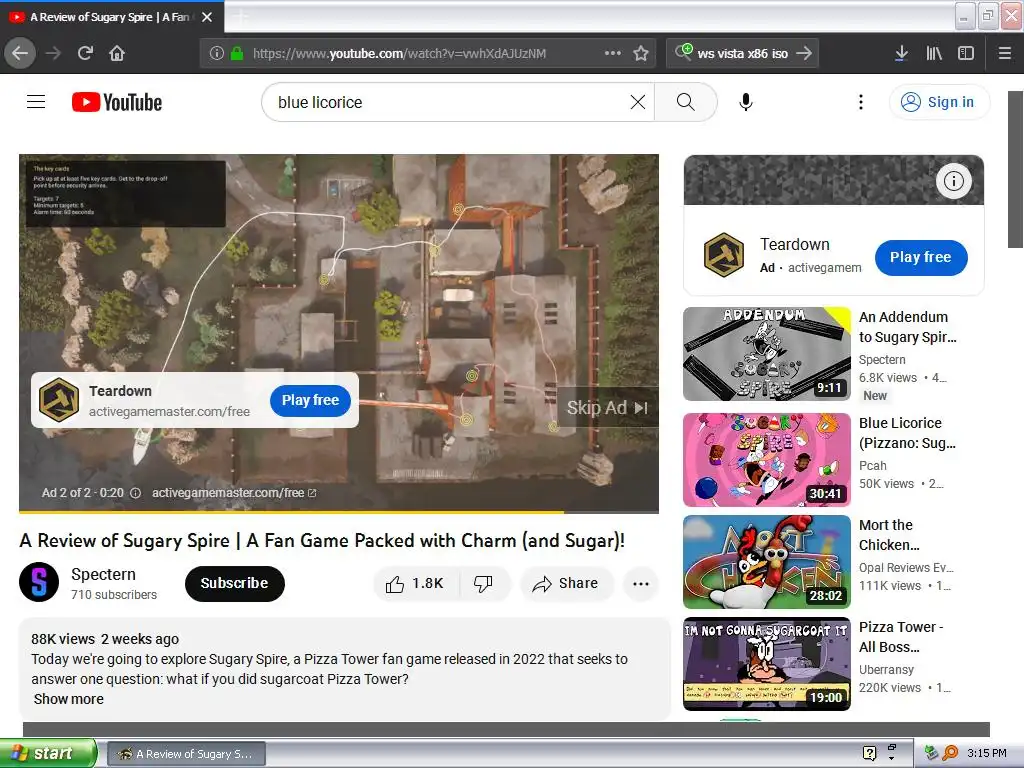This screenshot has height=768, width=1024.
Task: Click the orange magnifier tray icon
Action: tap(951, 754)
